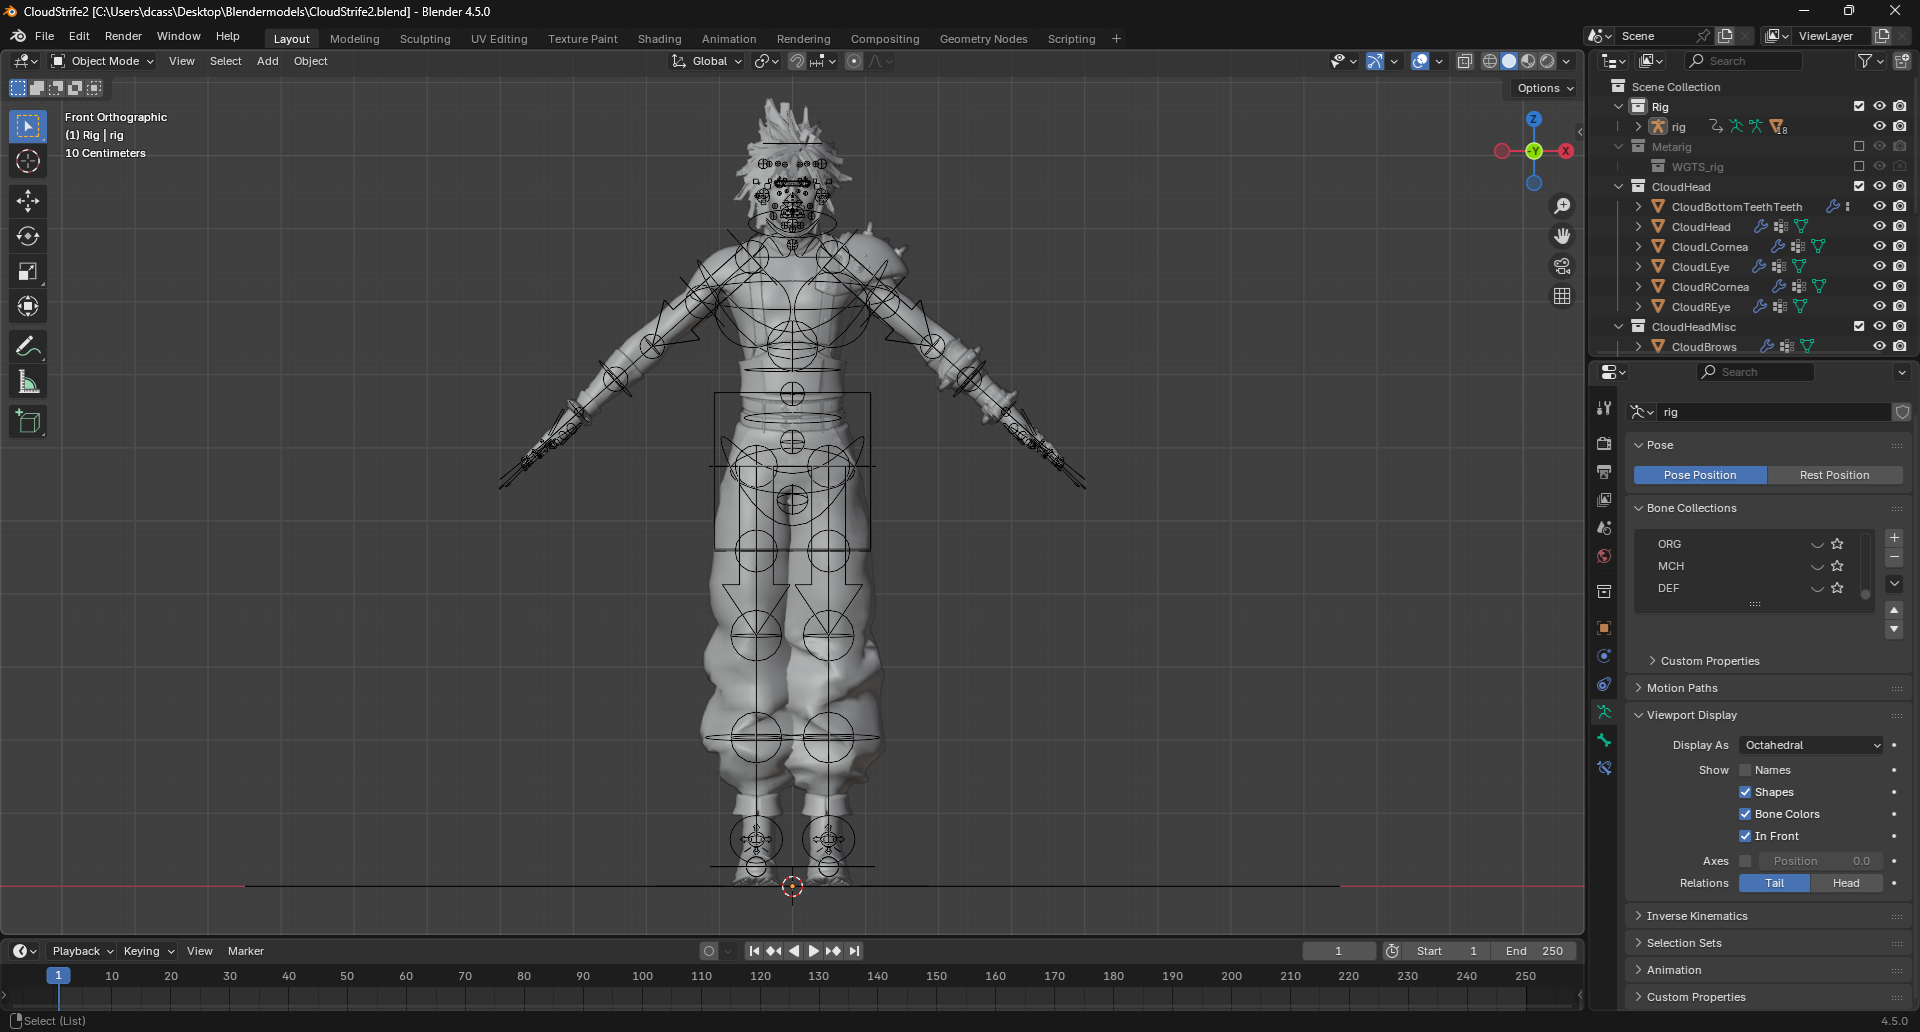1920x1032 pixels.
Task: Open the Render properties tab icon
Action: click(1604, 443)
